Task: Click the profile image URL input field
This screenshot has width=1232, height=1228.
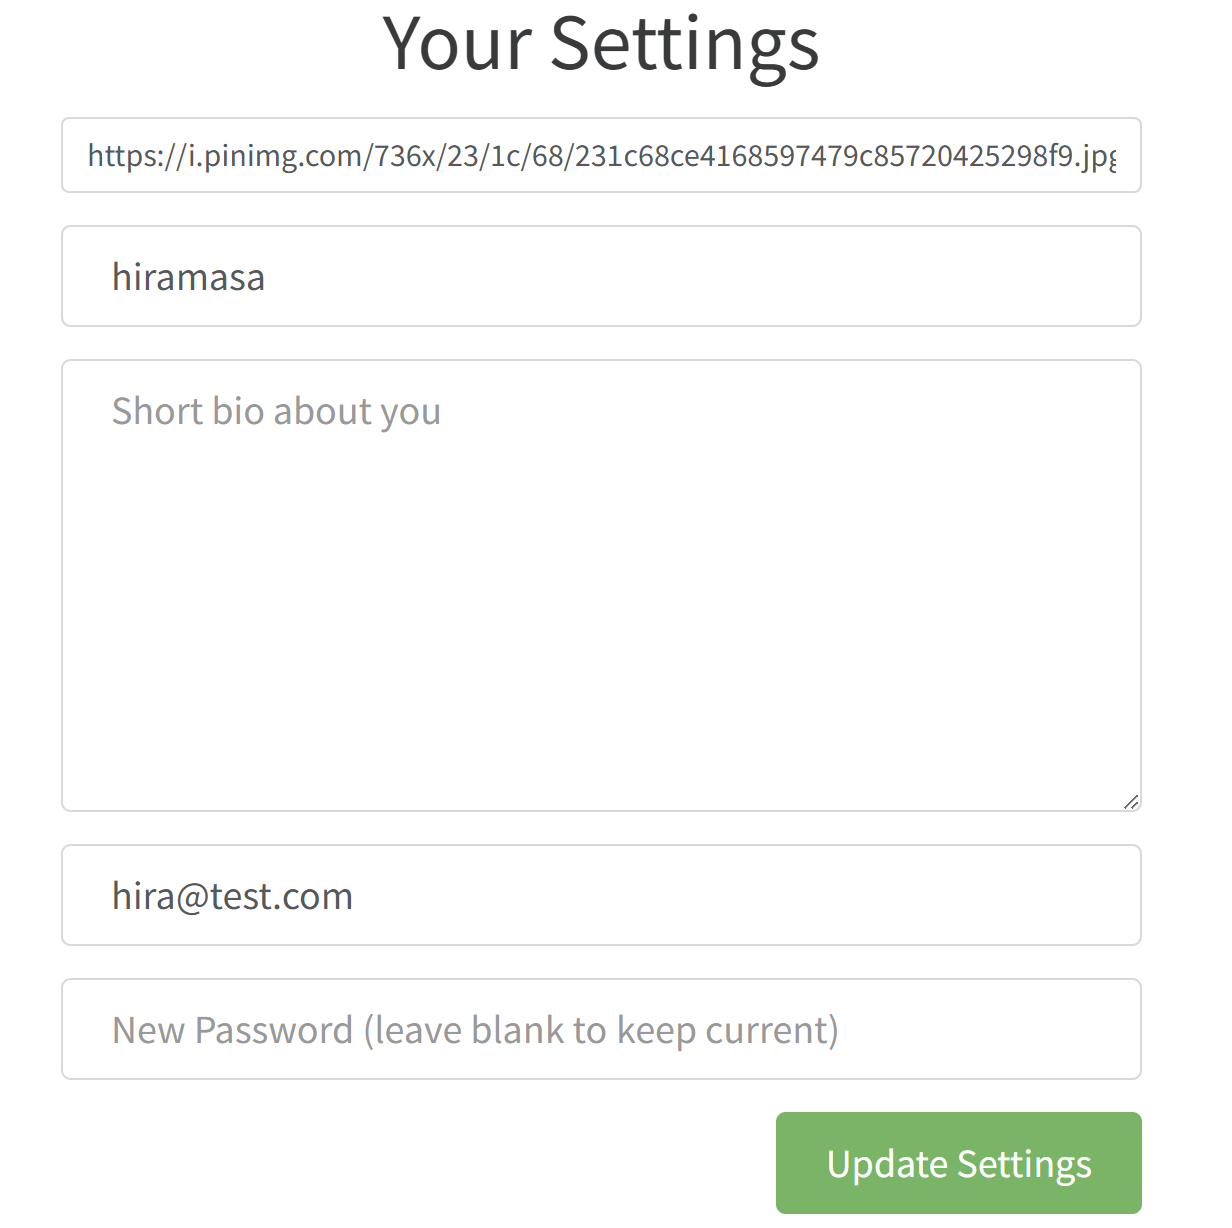Action: [601, 155]
